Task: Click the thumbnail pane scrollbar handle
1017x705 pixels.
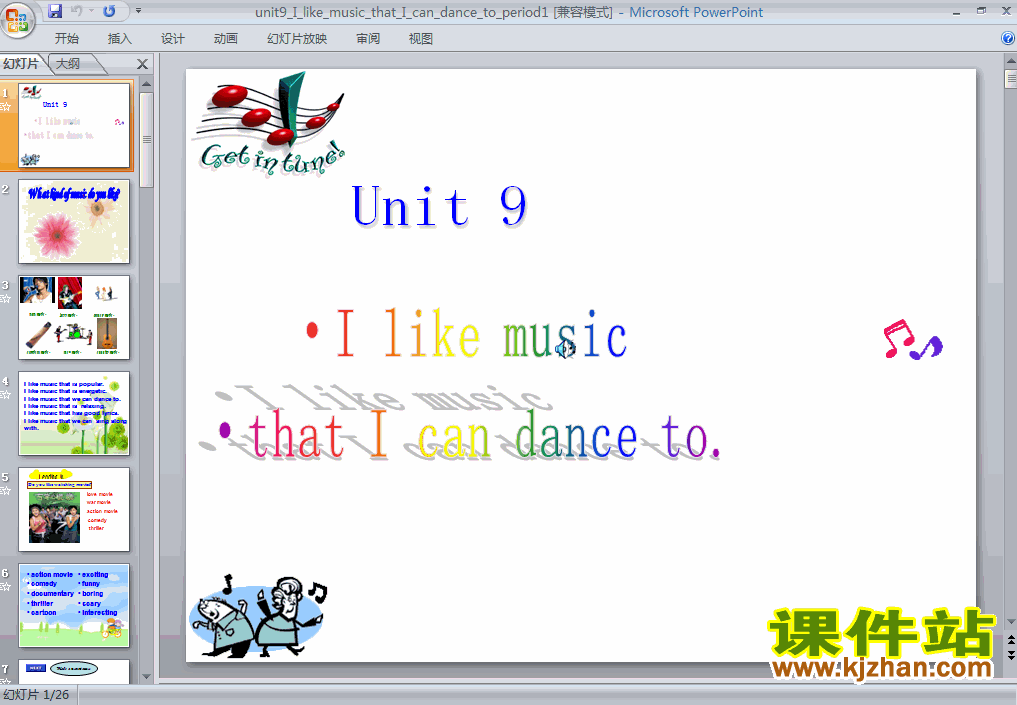Action: click(147, 139)
